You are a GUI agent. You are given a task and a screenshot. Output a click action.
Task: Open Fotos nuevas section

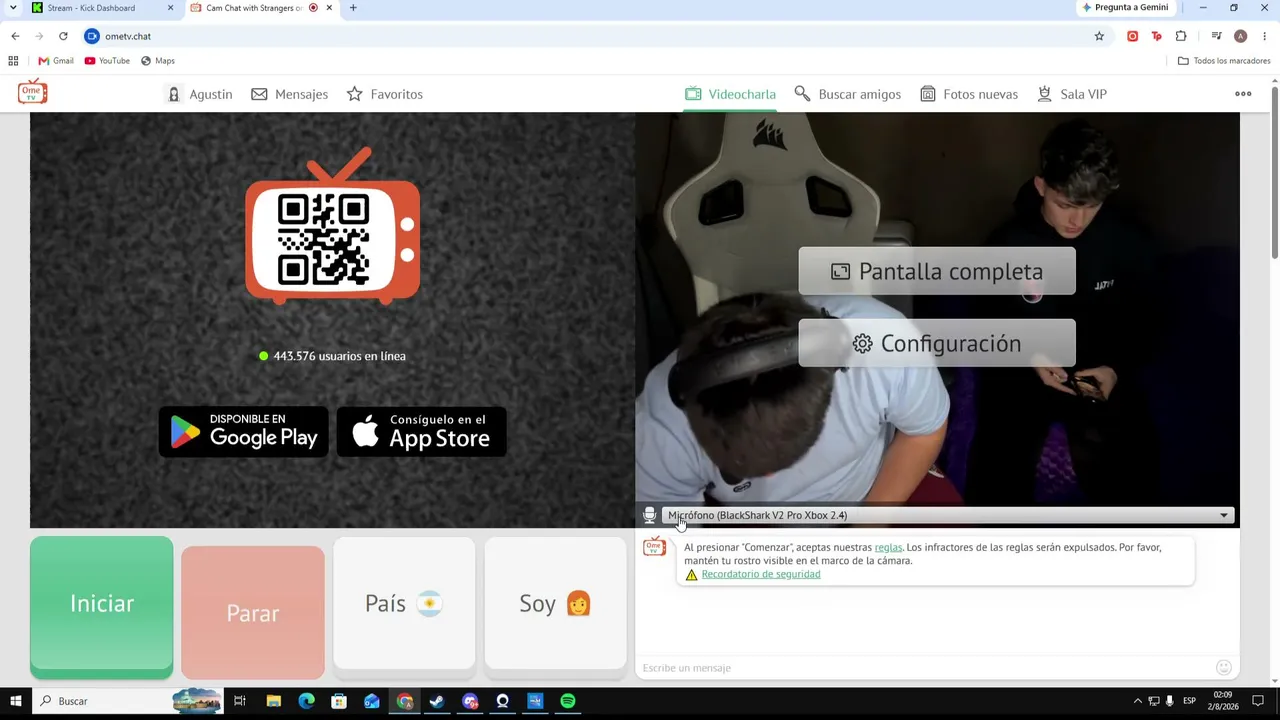pos(968,94)
